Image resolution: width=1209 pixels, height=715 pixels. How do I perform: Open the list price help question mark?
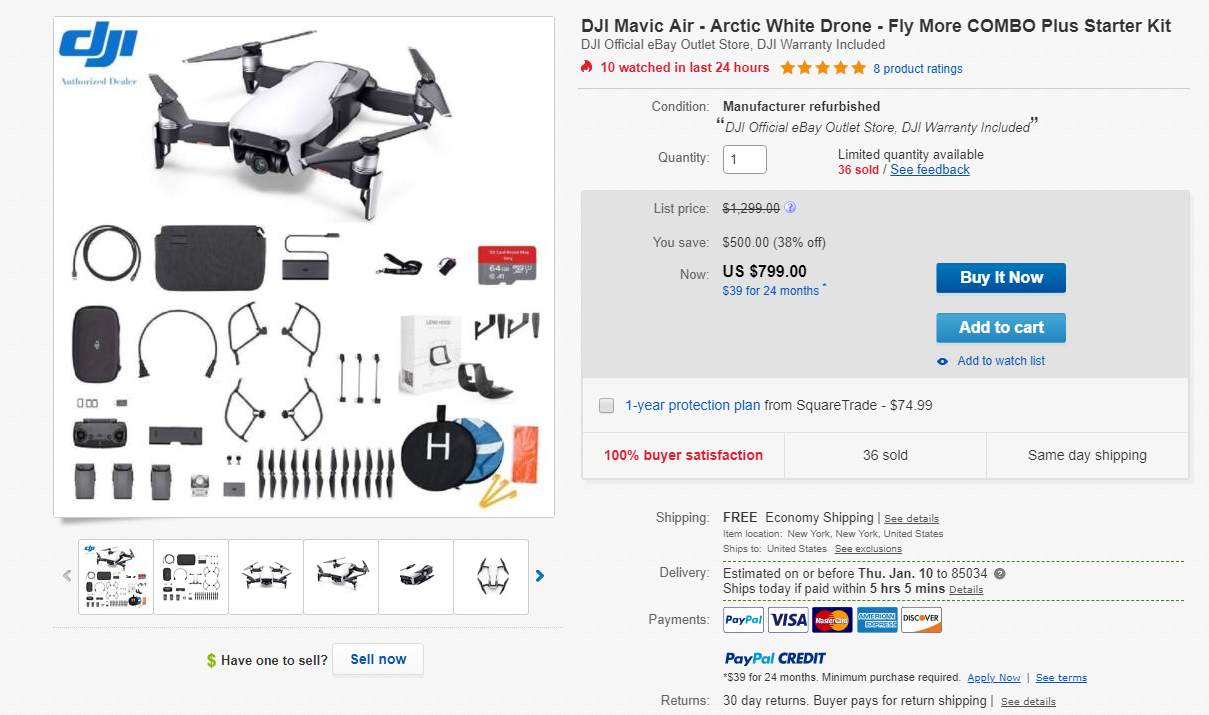click(x=789, y=207)
